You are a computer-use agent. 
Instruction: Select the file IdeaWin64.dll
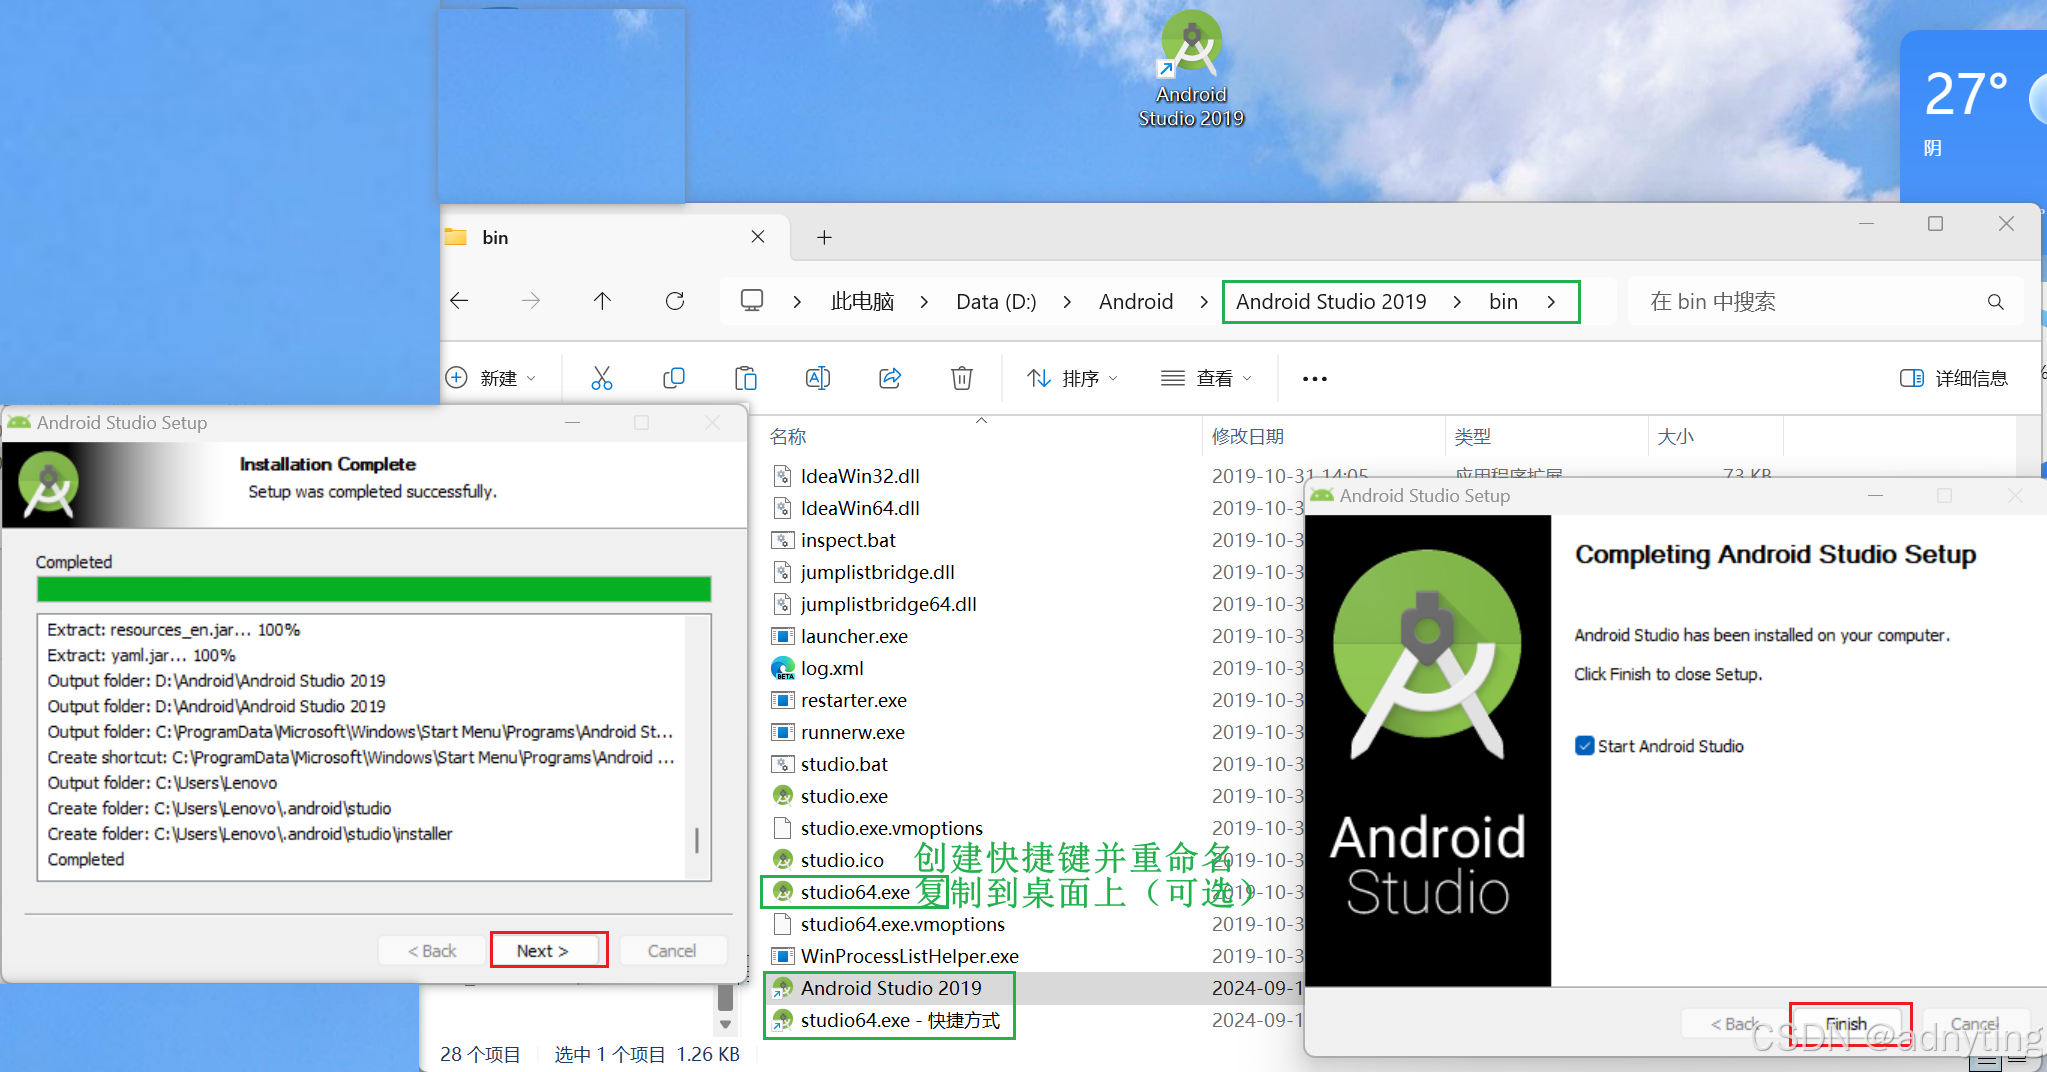860,508
